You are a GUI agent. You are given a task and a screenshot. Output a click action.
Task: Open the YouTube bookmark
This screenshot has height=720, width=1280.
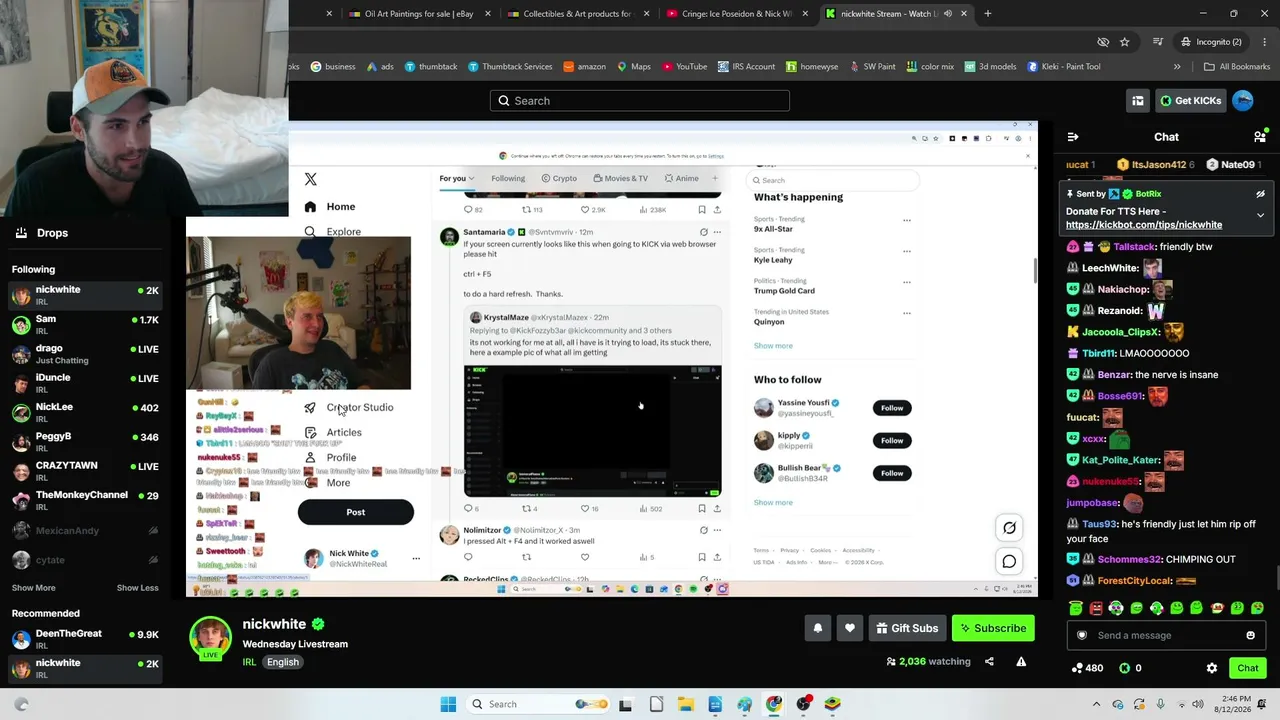pyautogui.click(x=684, y=67)
